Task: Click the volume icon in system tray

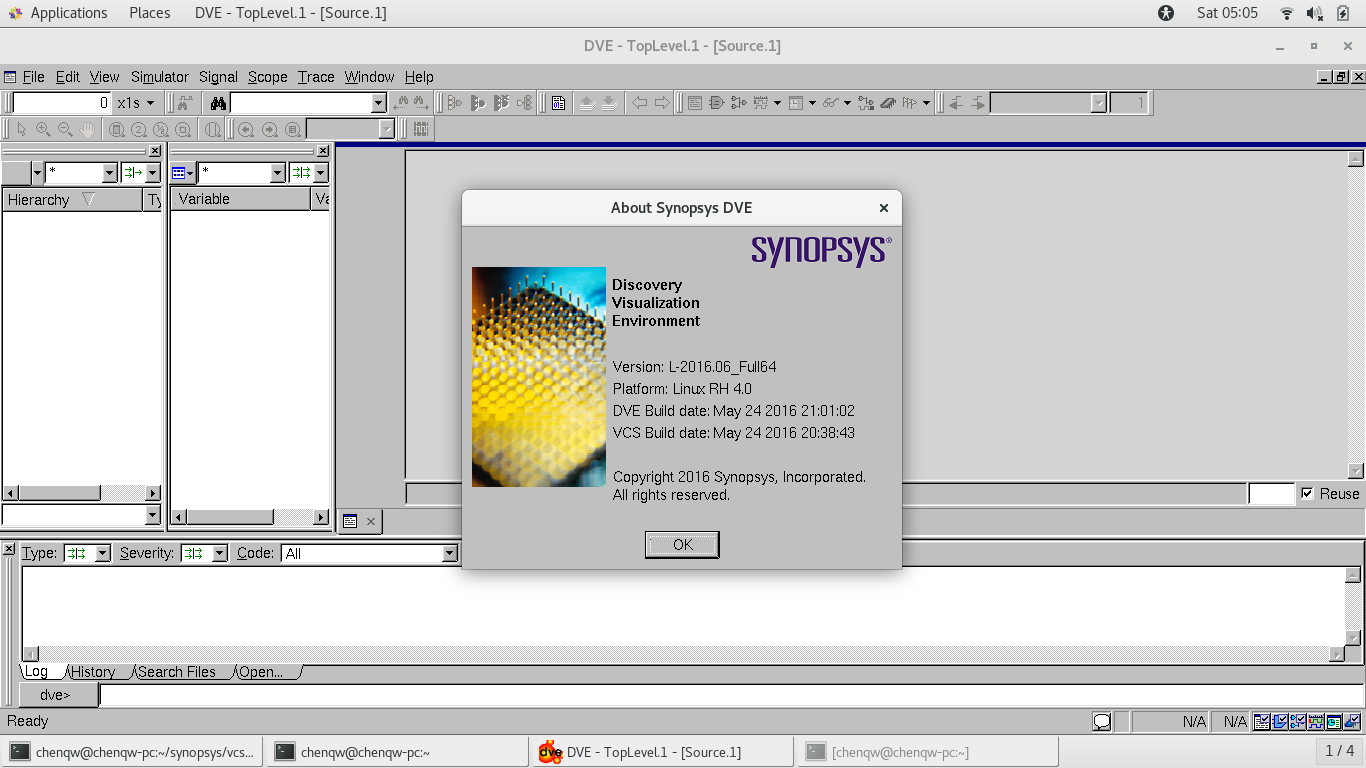Action: tap(1314, 13)
